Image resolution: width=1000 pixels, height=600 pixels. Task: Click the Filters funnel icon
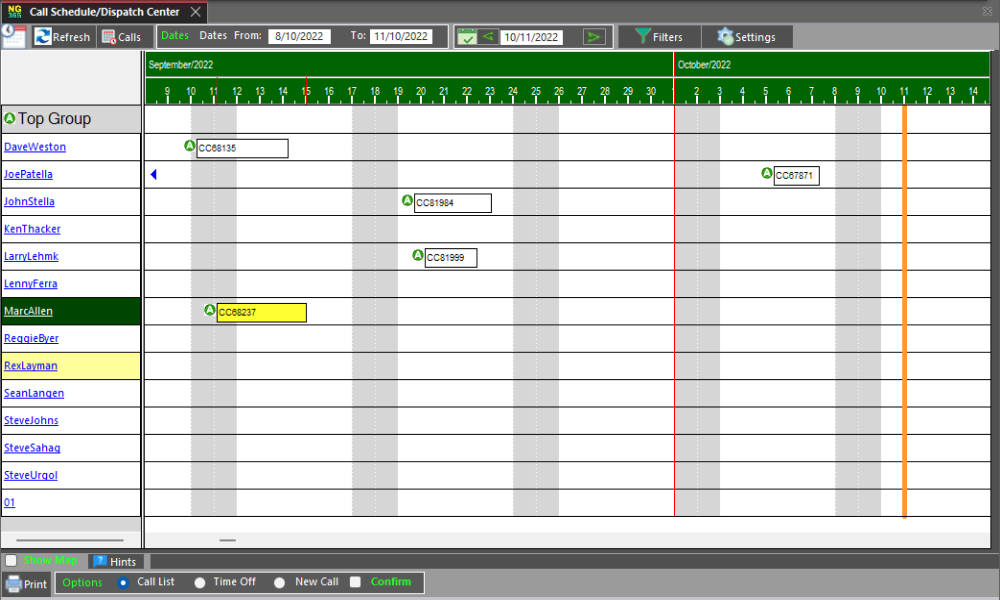(x=643, y=36)
